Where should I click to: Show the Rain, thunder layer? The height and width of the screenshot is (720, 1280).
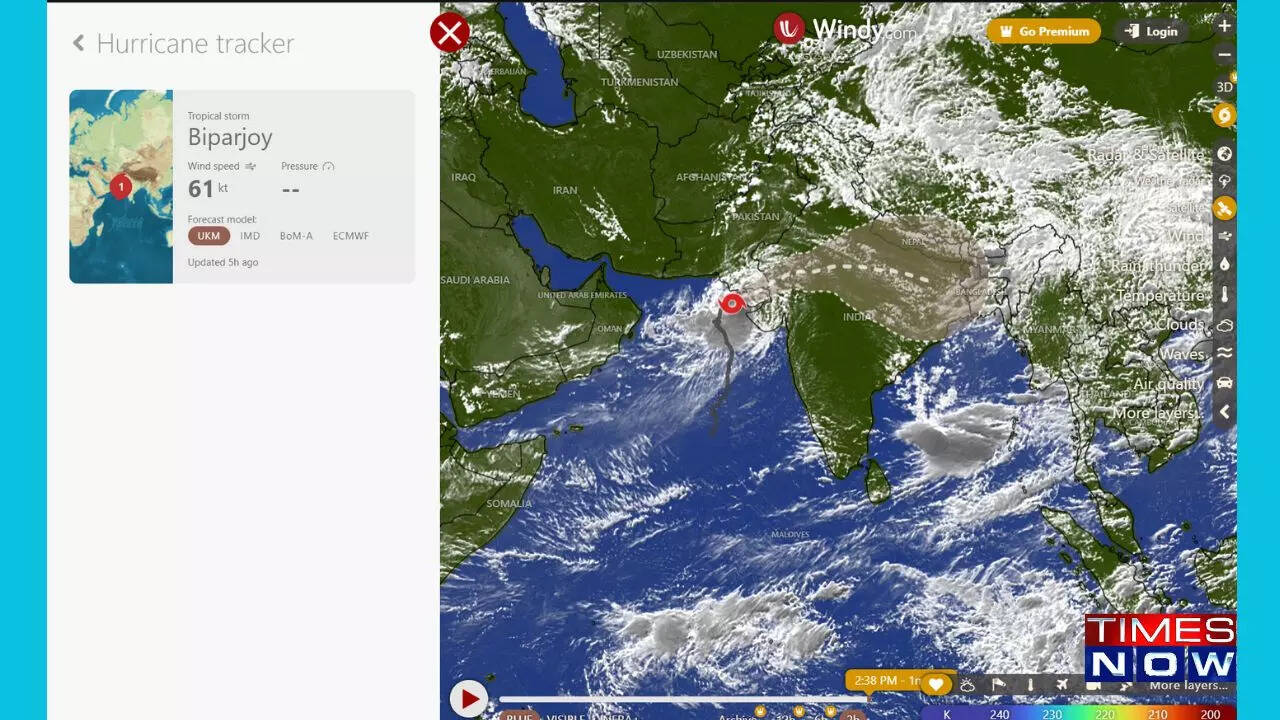(x=1224, y=265)
